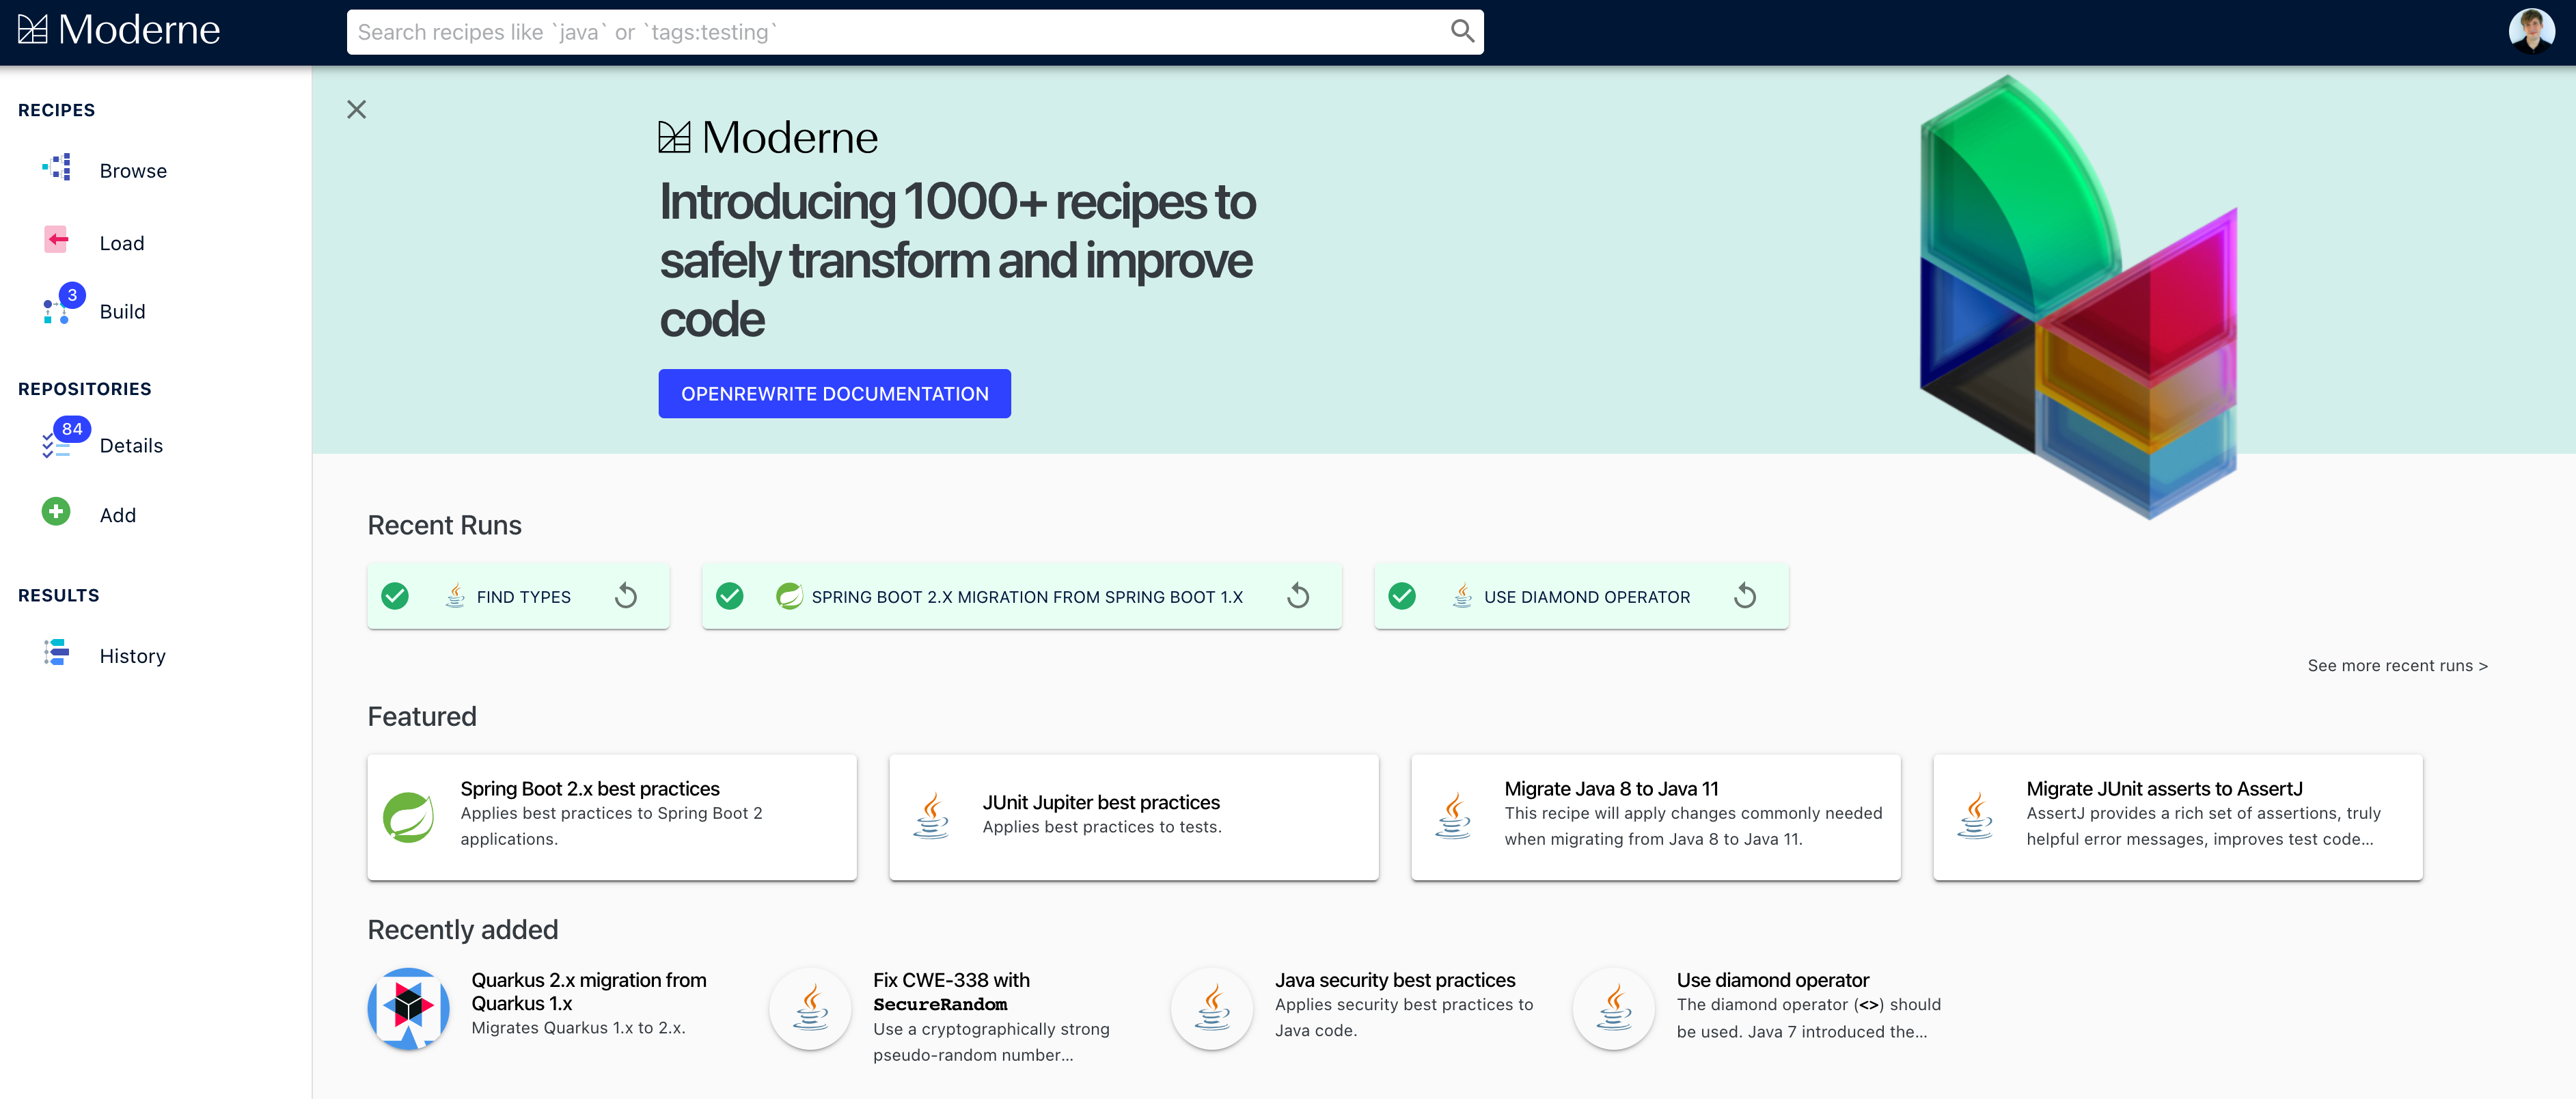Click Spring leaf icon on migration run
Viewport: 2576px width, 1099px height.
pyautogui.click(x=789, y=596)
